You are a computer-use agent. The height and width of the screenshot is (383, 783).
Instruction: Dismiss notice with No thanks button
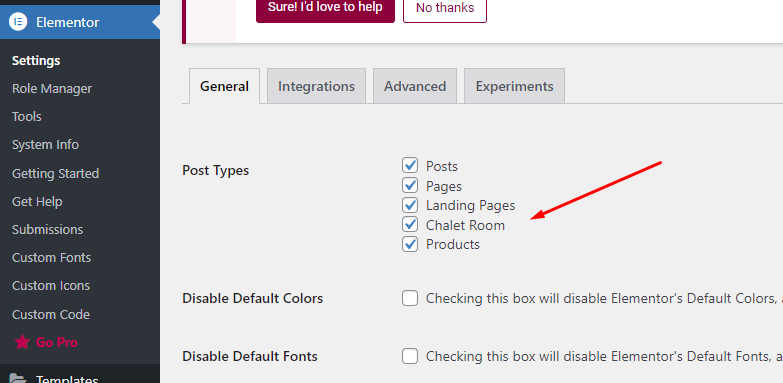point(445,7)
